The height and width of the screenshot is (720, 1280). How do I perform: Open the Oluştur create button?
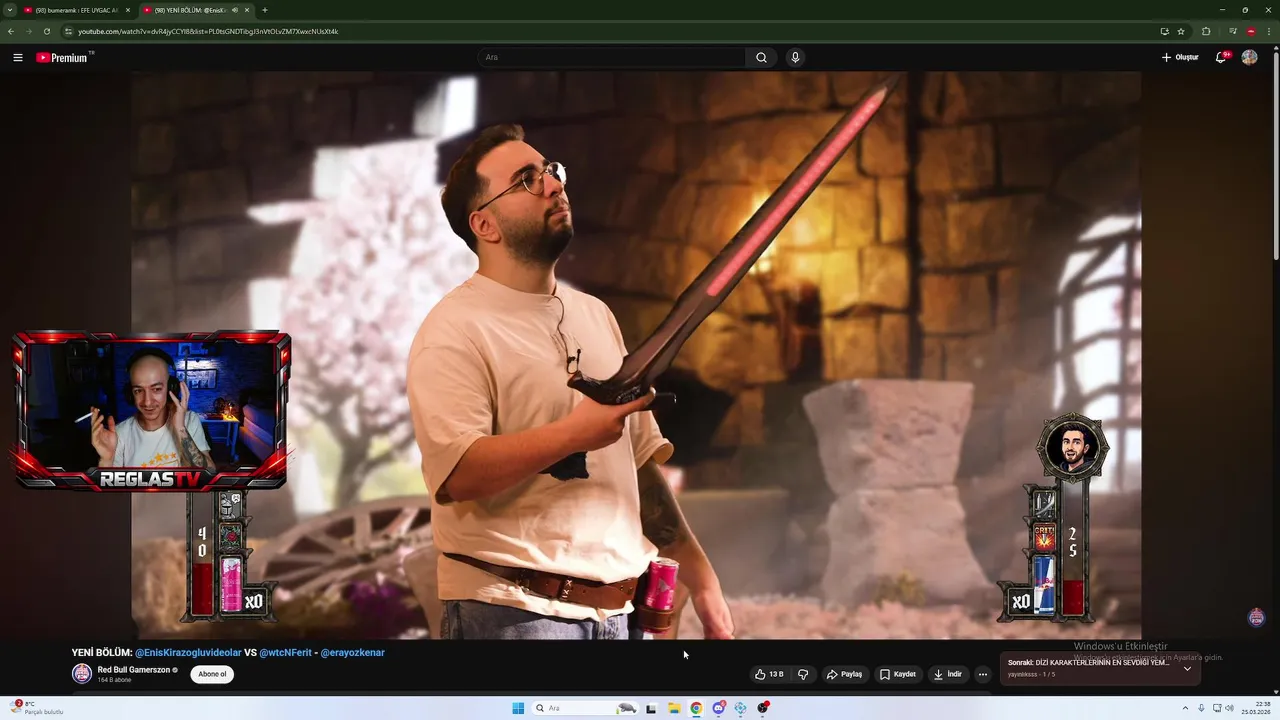point(1180,57)
